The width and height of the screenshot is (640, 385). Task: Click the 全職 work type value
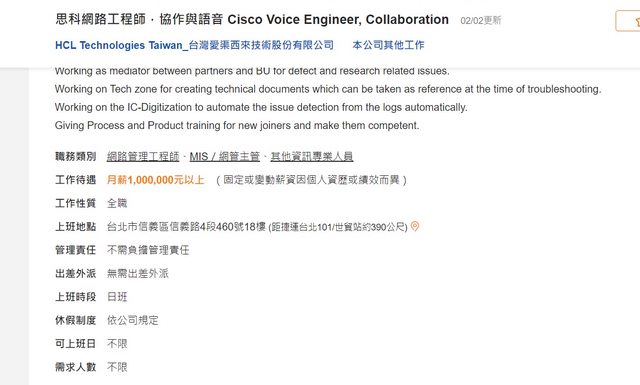click(x=117, y=203)
